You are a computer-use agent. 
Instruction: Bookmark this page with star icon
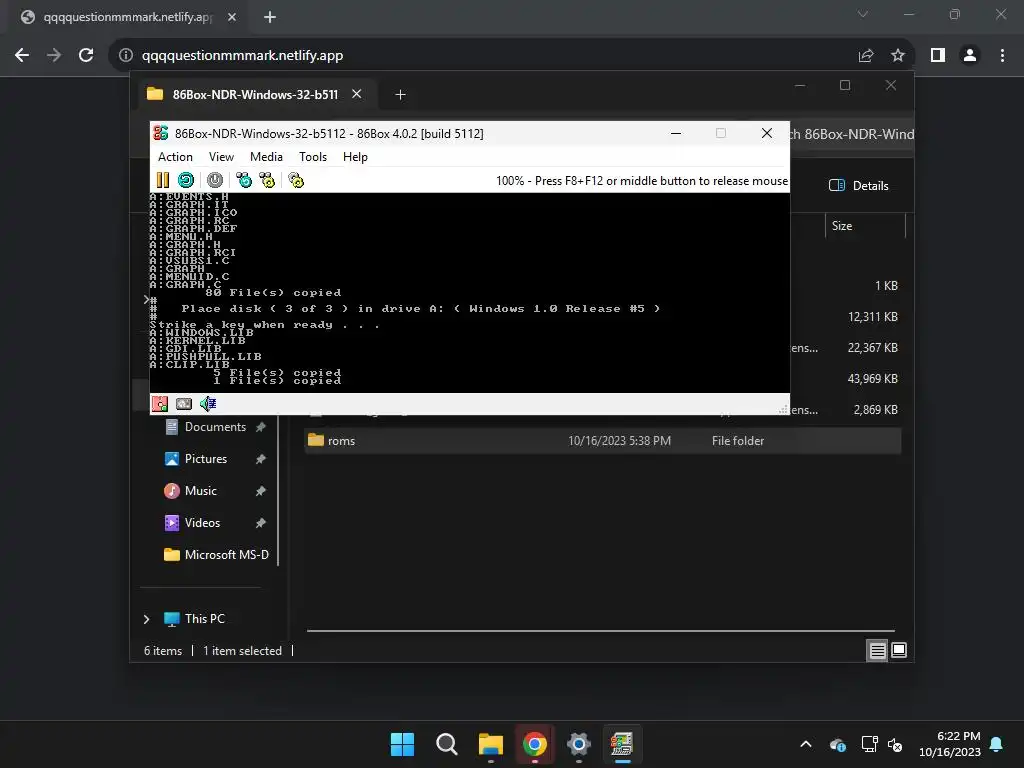pos(898,56)
